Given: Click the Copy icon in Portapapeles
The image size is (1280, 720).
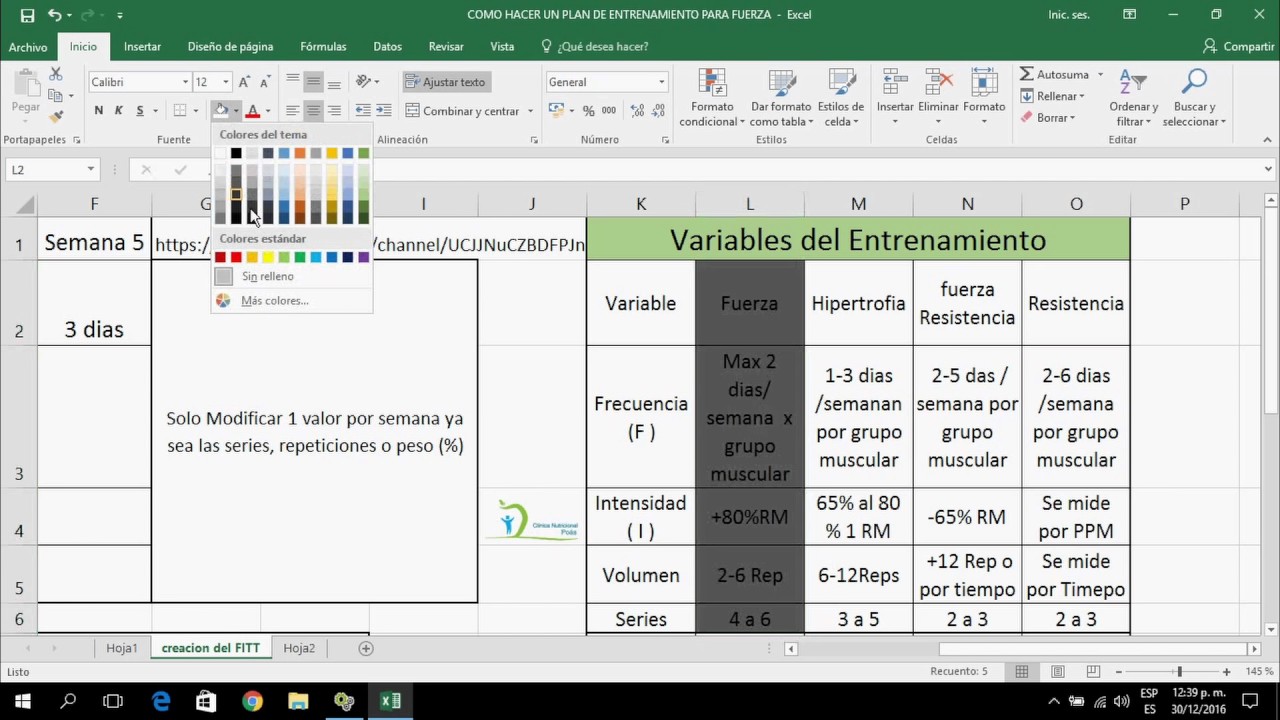Looking at the screenshot, I should (56, 96).
